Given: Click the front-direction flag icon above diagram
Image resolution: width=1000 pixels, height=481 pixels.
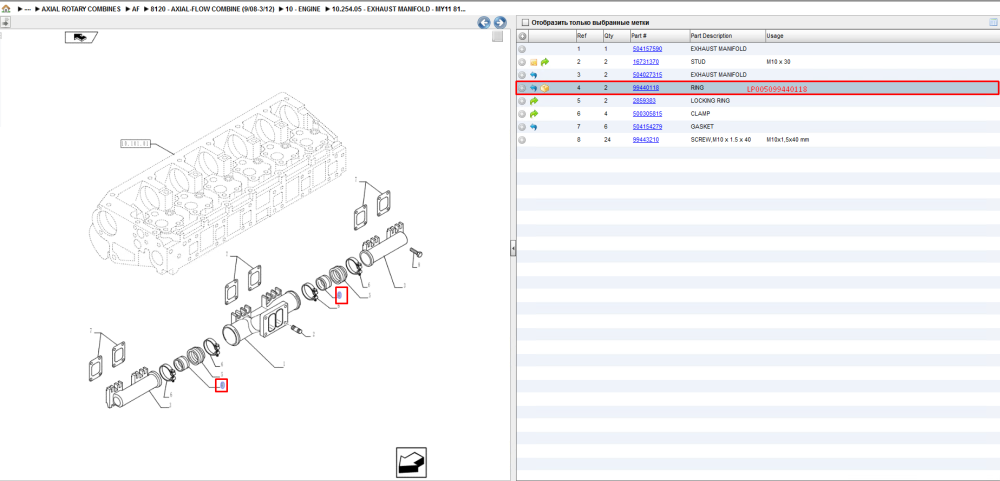Looking at the screenshot, I should click(80, 38).
